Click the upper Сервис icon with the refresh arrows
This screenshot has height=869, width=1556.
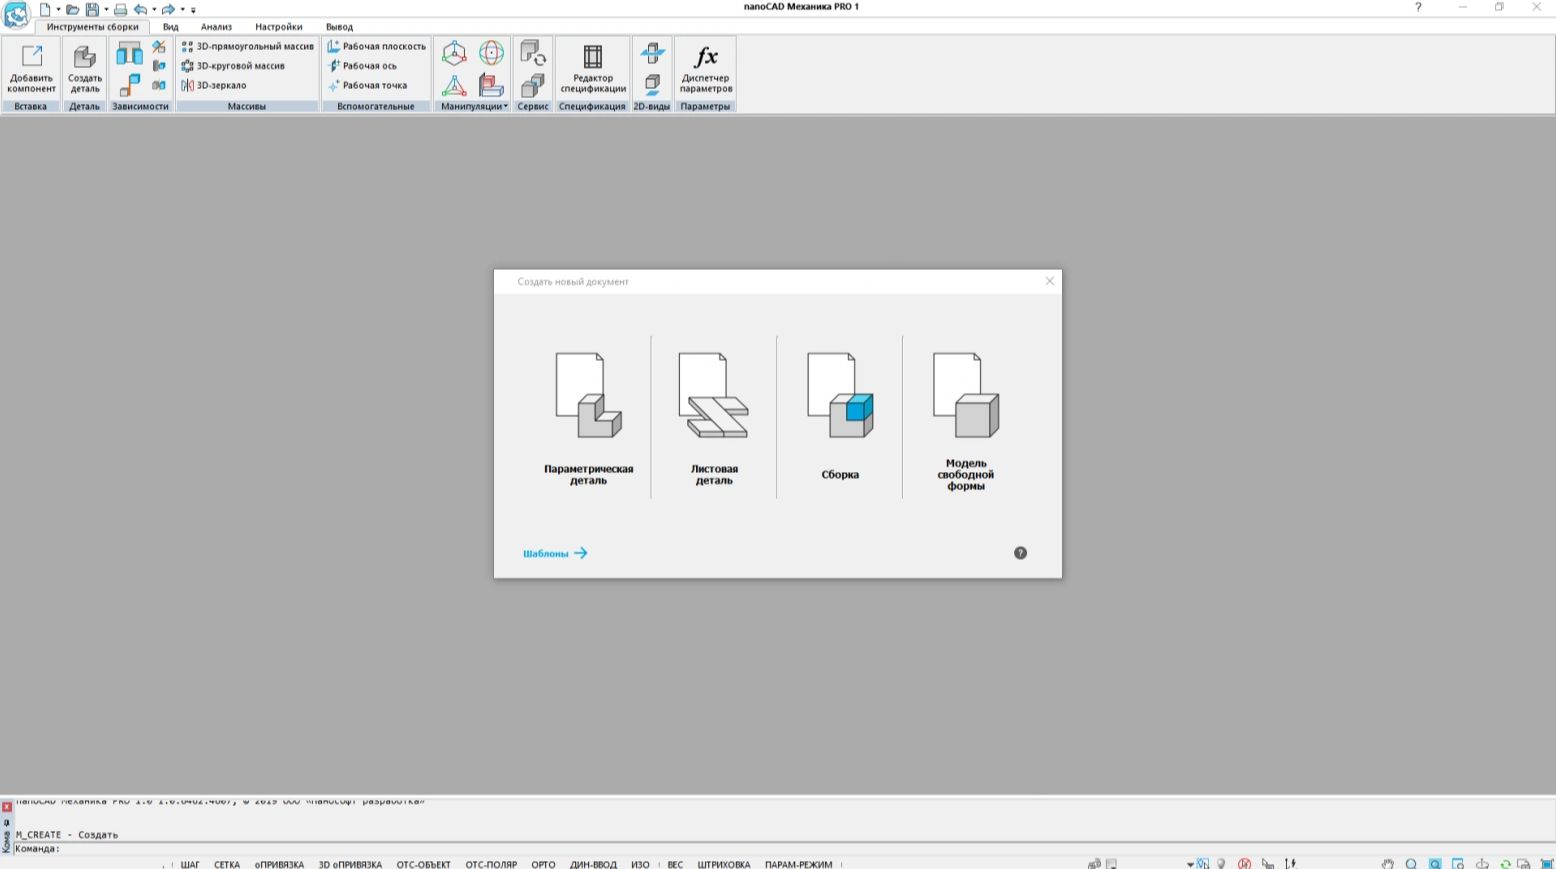pos(533,53)
